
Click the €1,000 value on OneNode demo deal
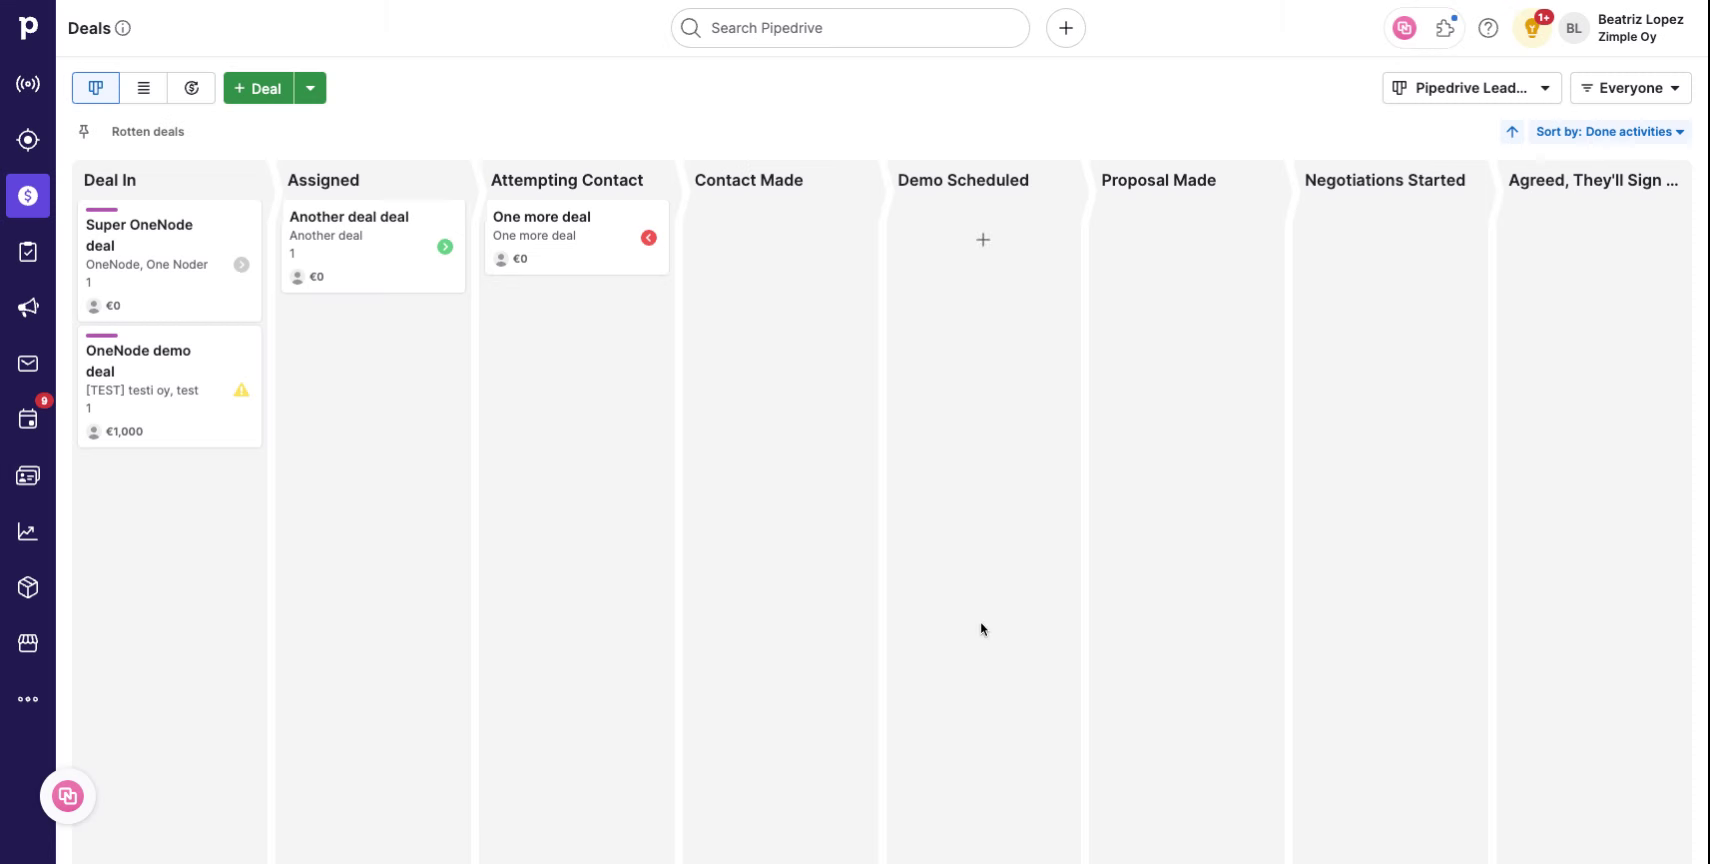pyautogui.click(x=124, y=432)
